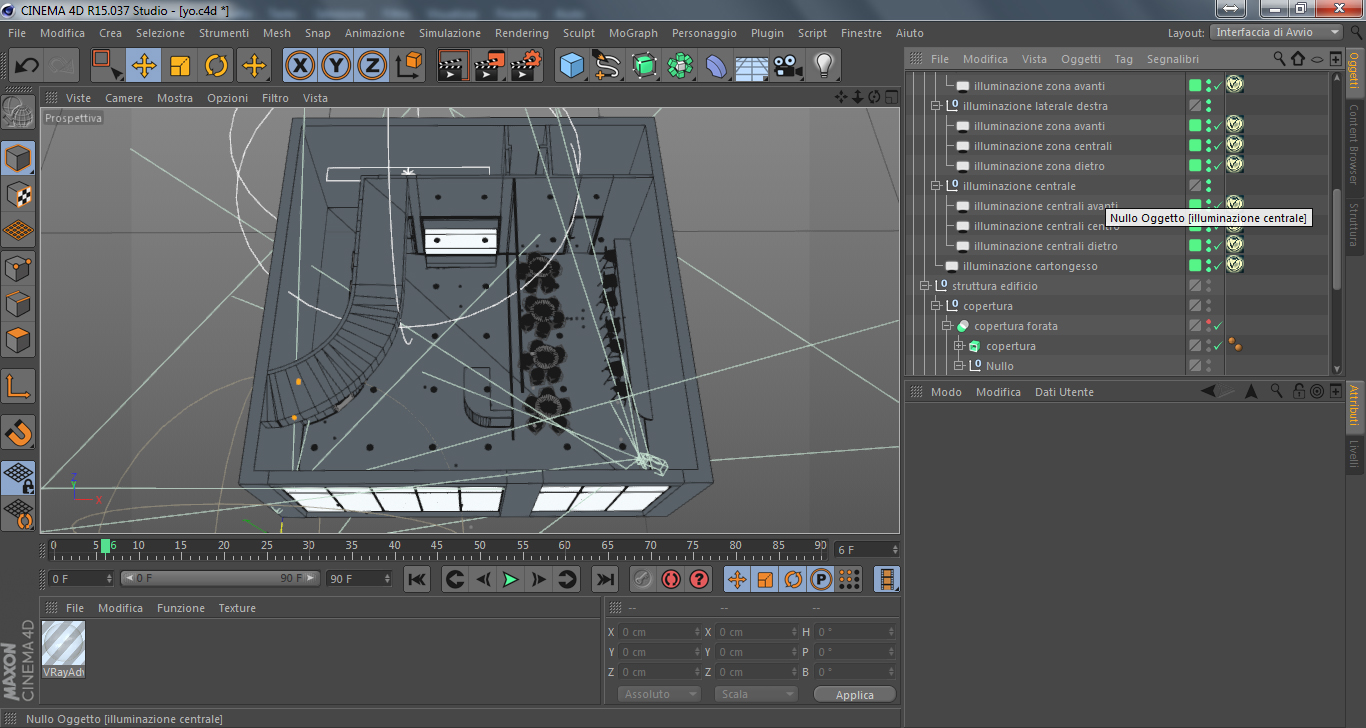Select the Move tool in the top toolbar

[144, 66]
